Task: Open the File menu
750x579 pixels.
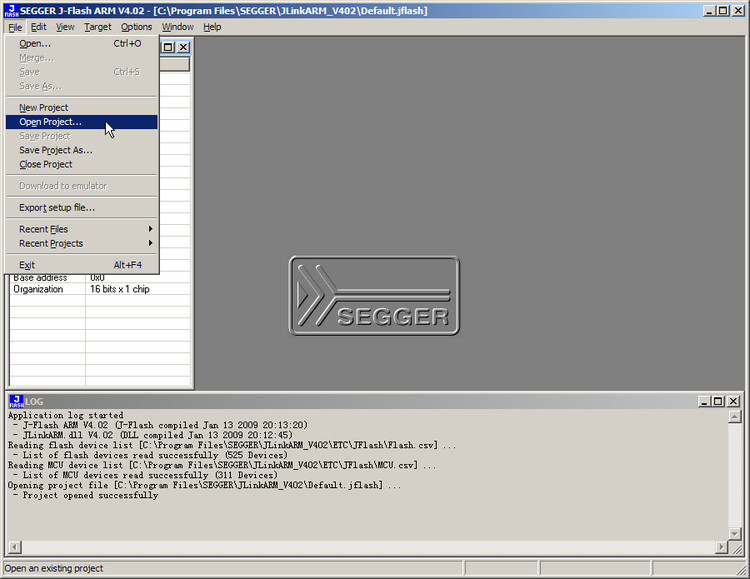Action: (15, 27)
